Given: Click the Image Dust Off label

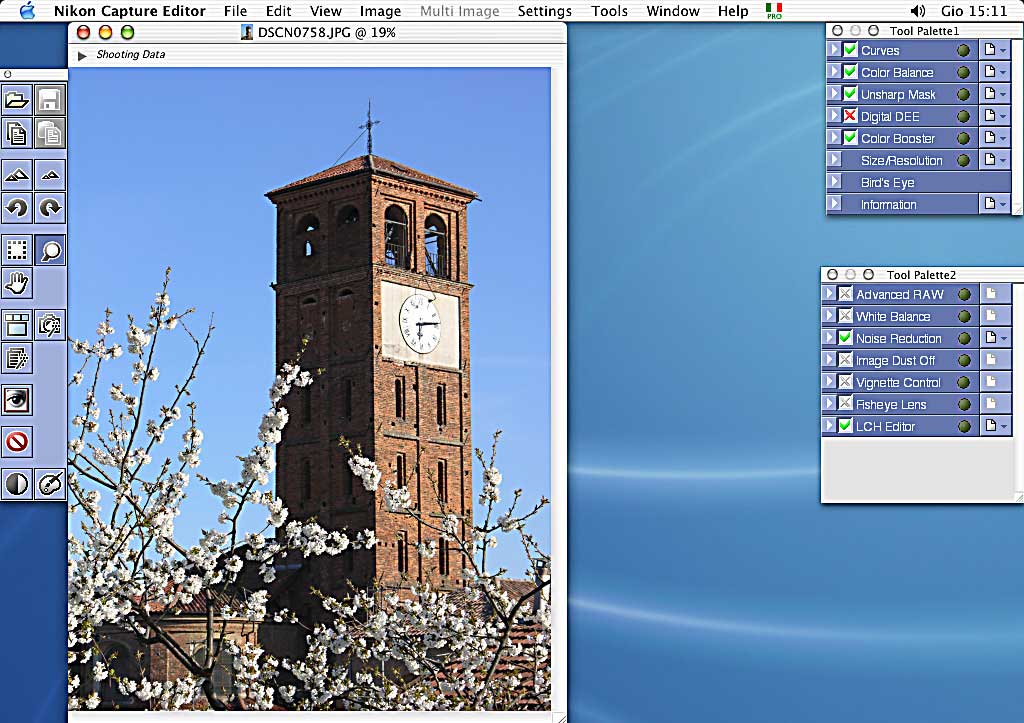Looking at the screenshot, I should coord(895,361).
